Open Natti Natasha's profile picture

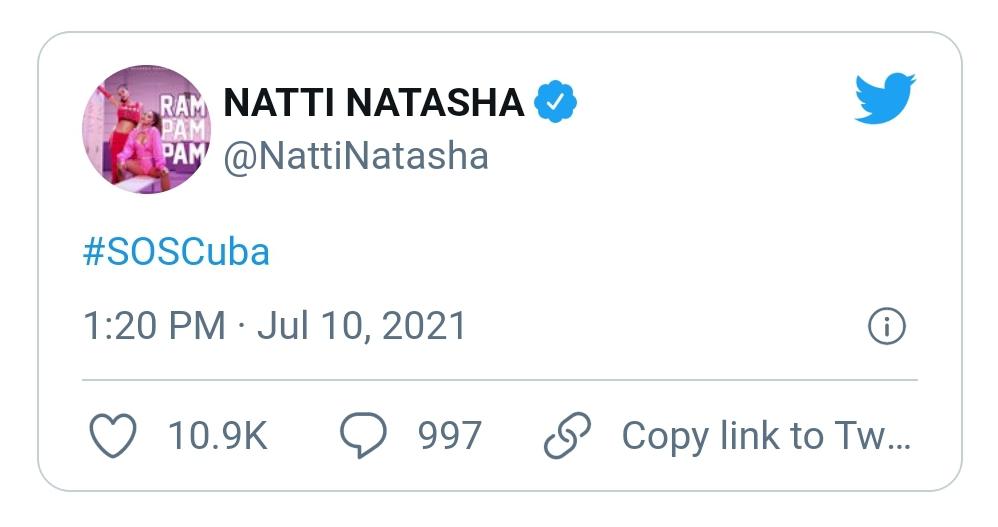pyautogui.click(x=146, y=130)
